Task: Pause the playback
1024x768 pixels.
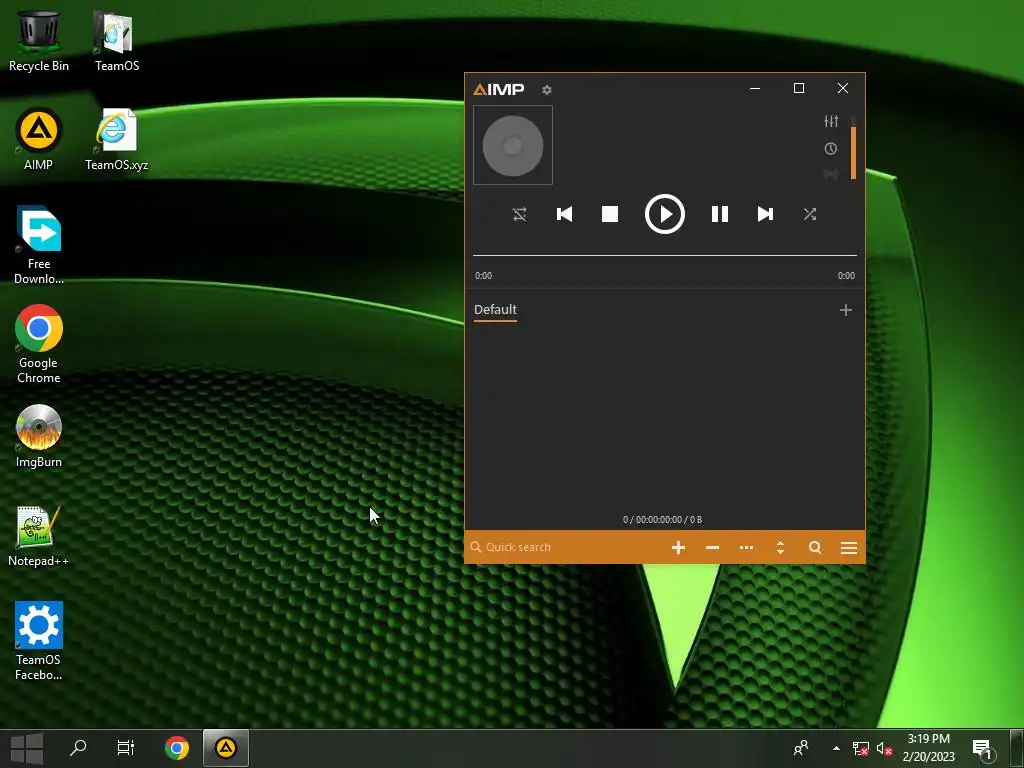Action: (720, 214)
